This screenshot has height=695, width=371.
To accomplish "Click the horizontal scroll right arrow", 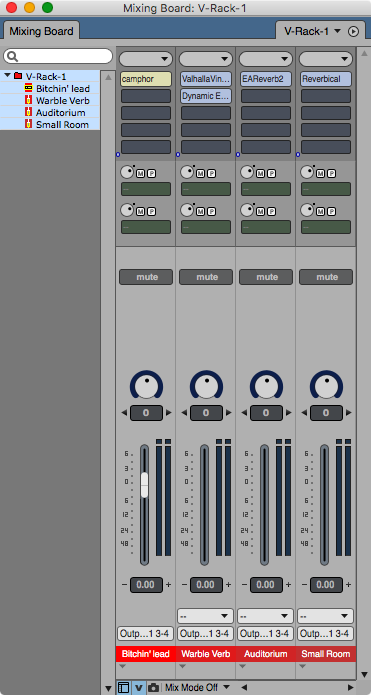I will 351,687.
